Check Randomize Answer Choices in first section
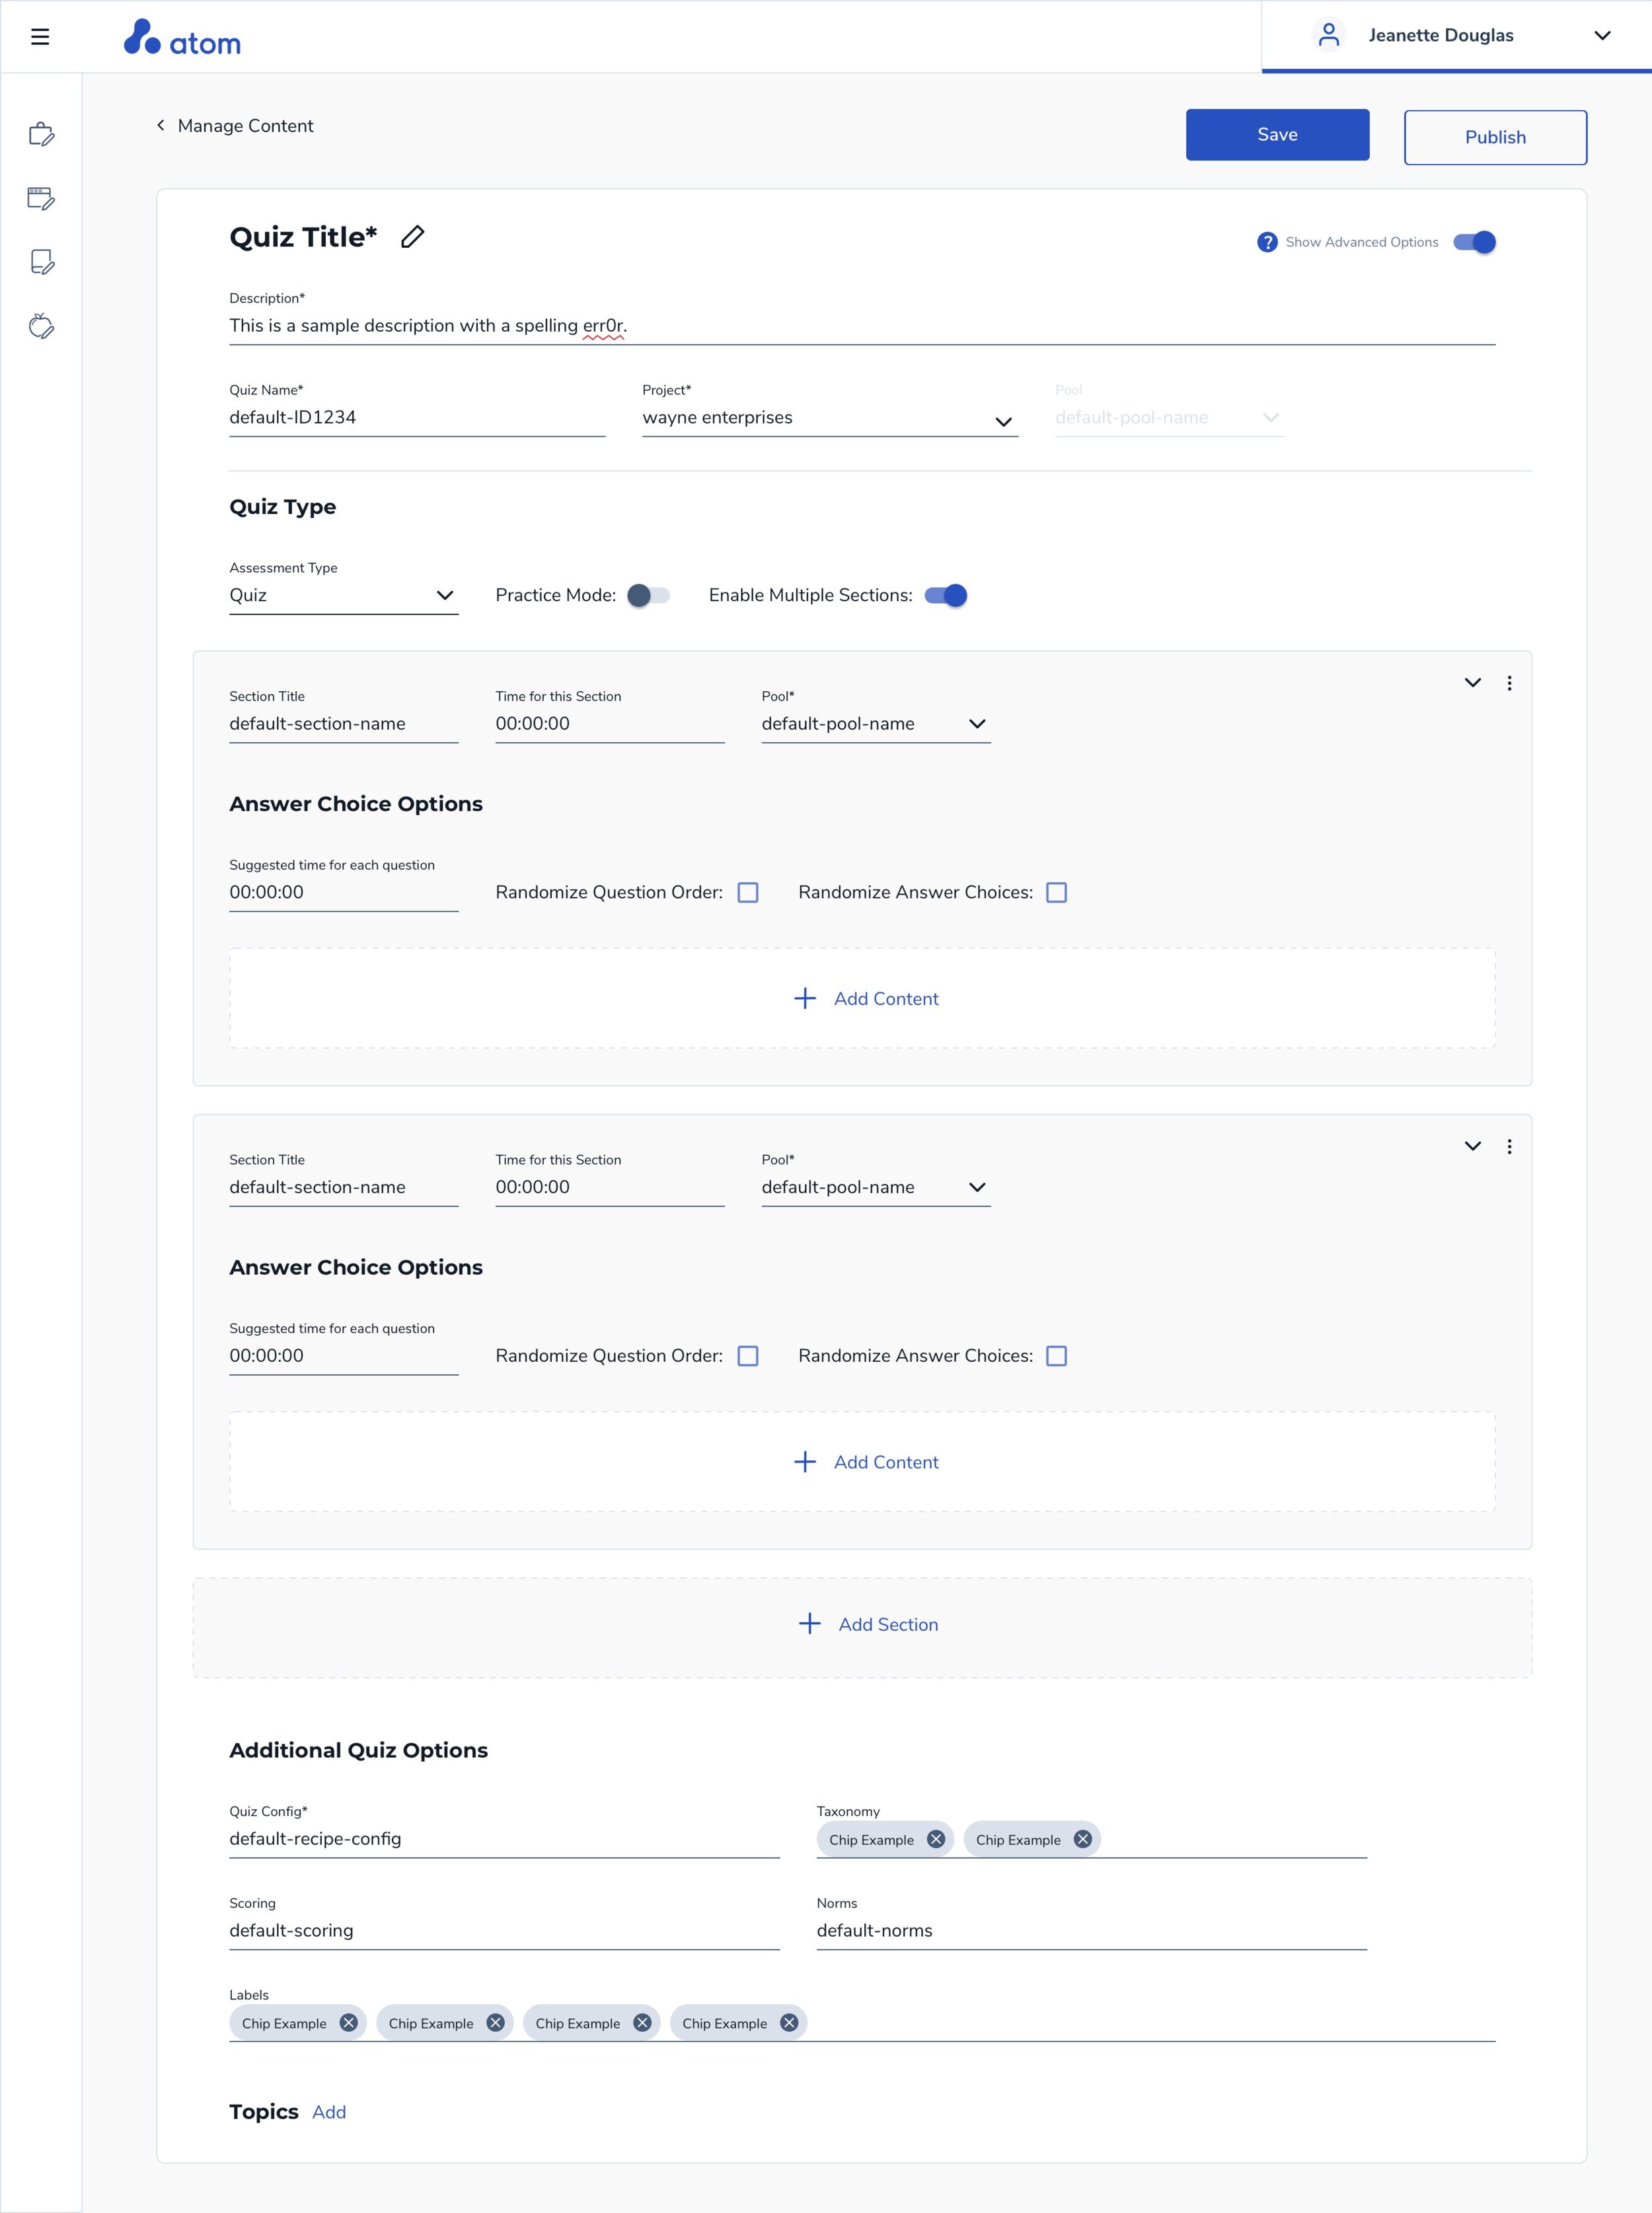The image size is (1652, 2213). tap(1056, 892)
